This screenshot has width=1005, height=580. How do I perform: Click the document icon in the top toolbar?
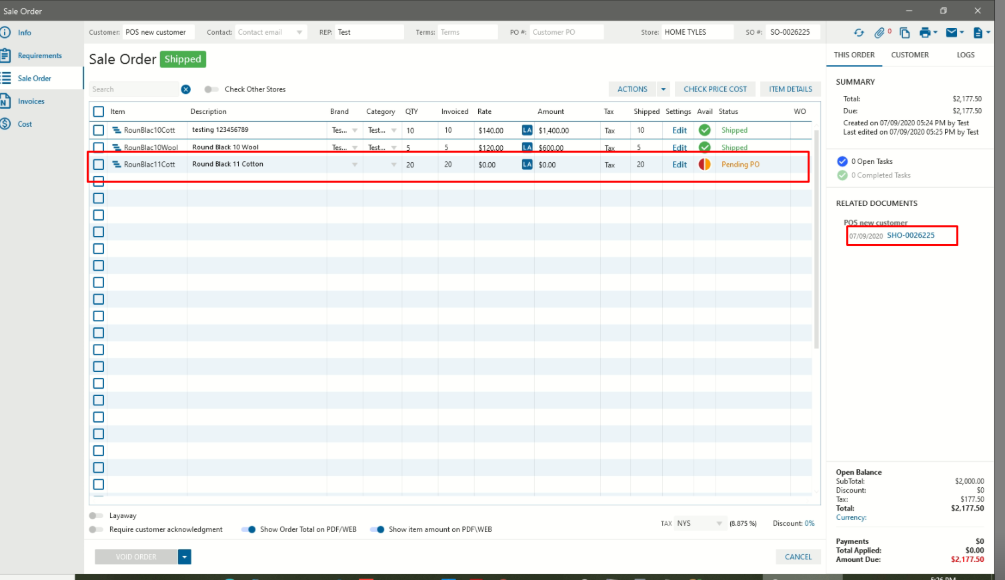[978, 33]
